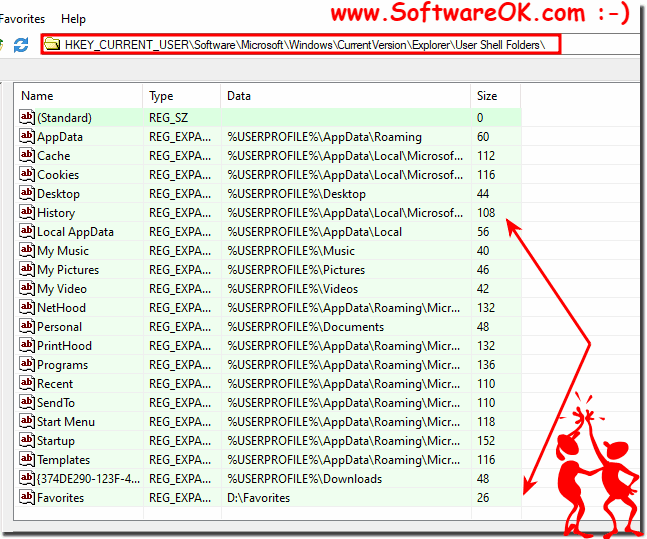
Task: Click the %USERPROFILE%\AppData\Roaming data cell
Action: click(x=324, y=137)
